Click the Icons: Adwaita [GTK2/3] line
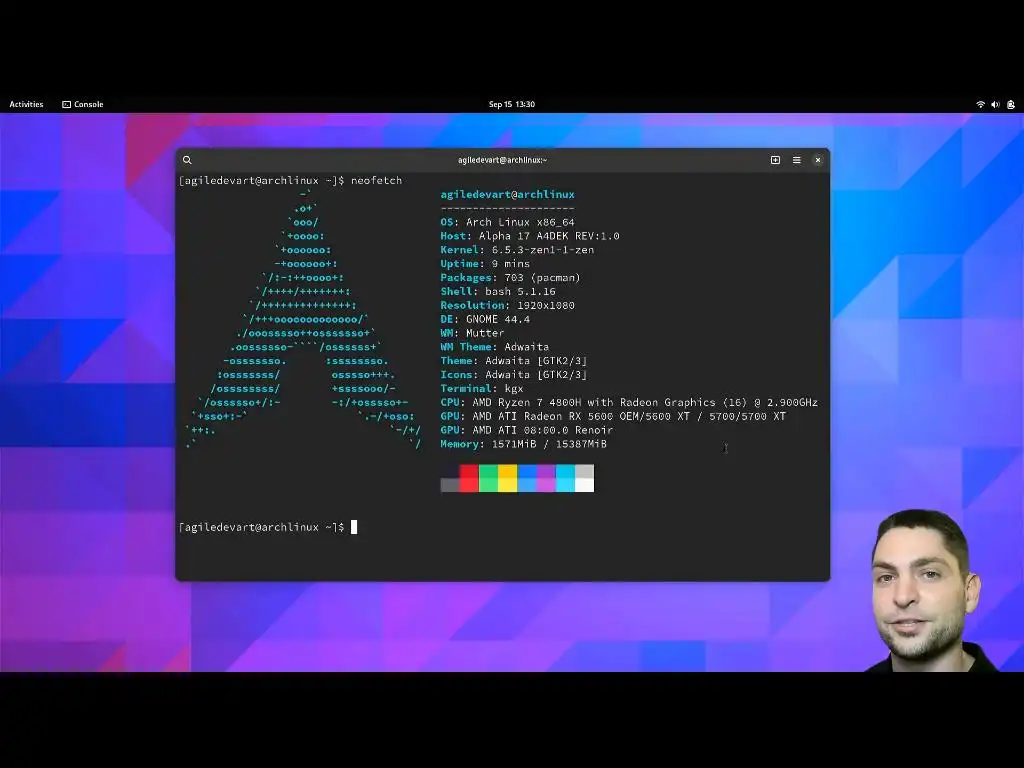This screenshot has height=768, width=1024. click(514, 375)
